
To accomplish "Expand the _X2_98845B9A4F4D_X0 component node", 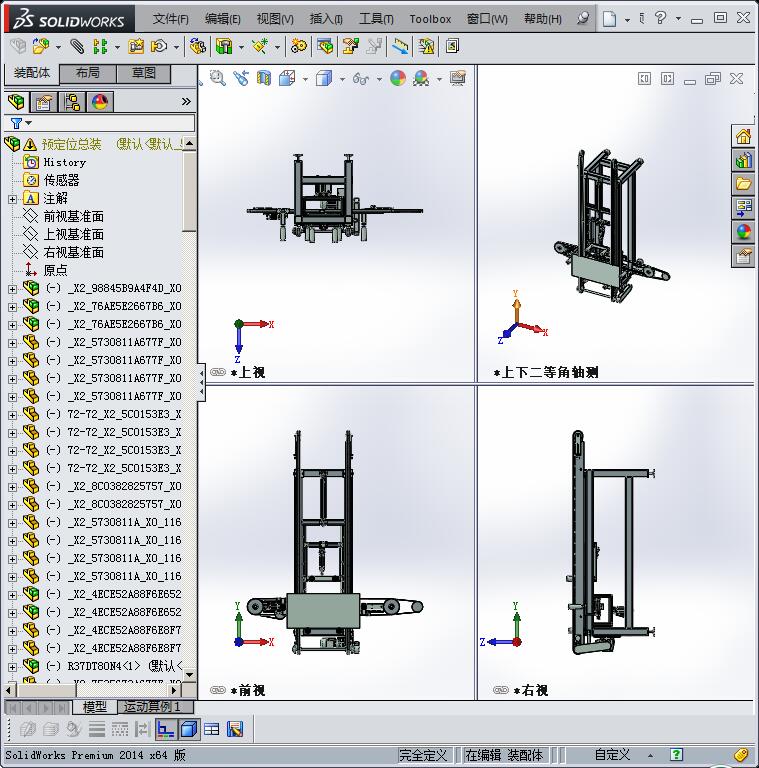I will 12,289.
